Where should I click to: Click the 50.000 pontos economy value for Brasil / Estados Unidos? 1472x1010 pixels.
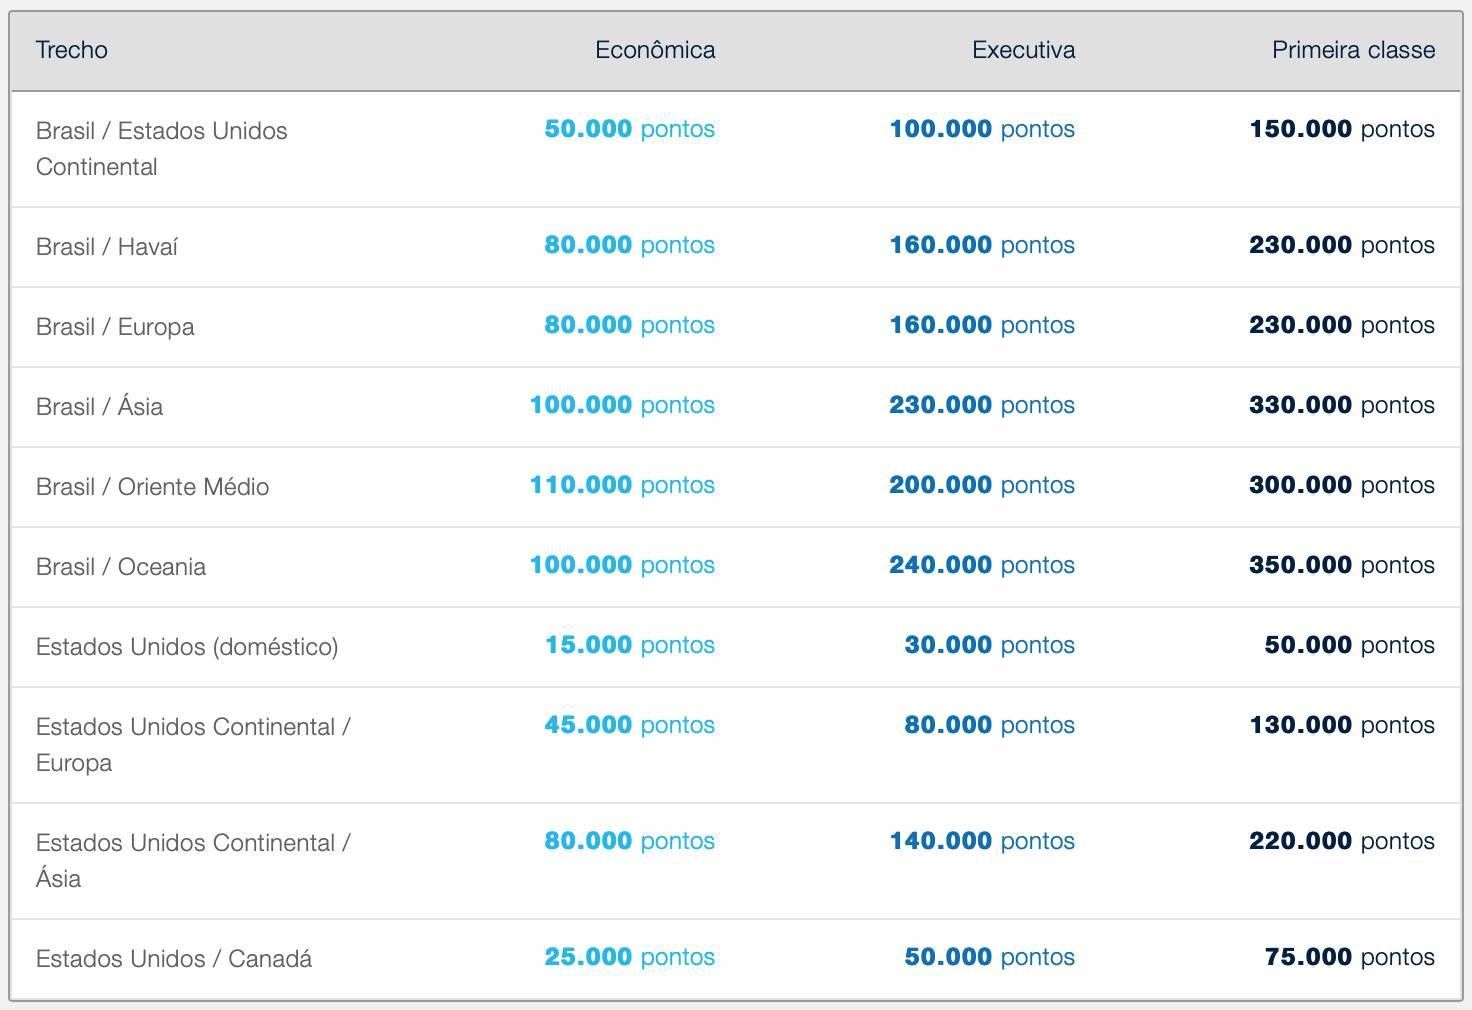click(x=629, y=129)
